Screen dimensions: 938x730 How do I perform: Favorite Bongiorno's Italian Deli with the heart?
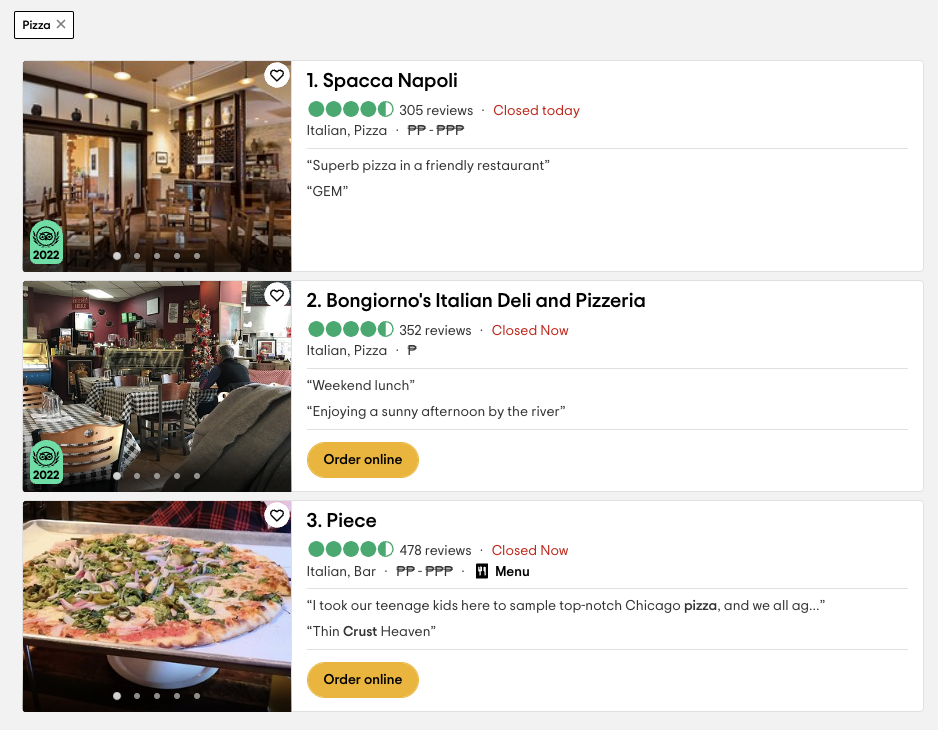coord(277,295)
